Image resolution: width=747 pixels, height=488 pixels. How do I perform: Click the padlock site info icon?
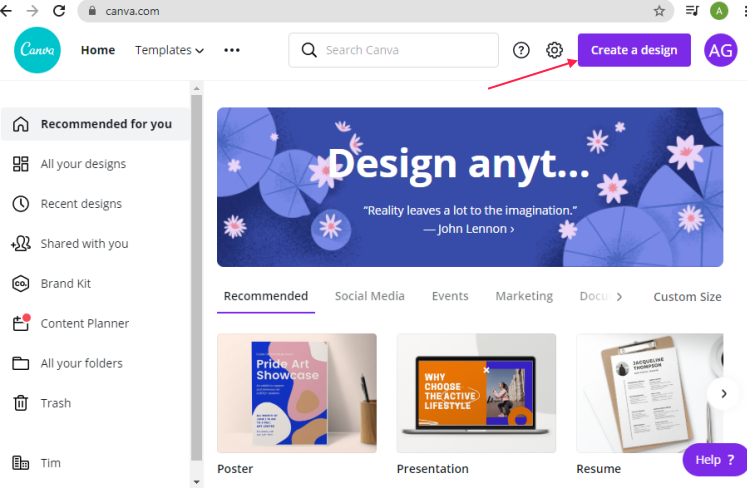pyautogui.click(x=92, y=10)
